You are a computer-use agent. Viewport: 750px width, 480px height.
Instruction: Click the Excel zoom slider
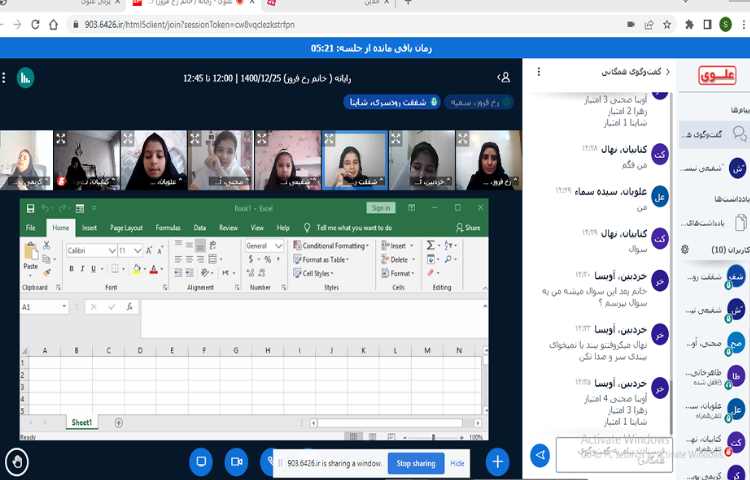coord(433,436)
